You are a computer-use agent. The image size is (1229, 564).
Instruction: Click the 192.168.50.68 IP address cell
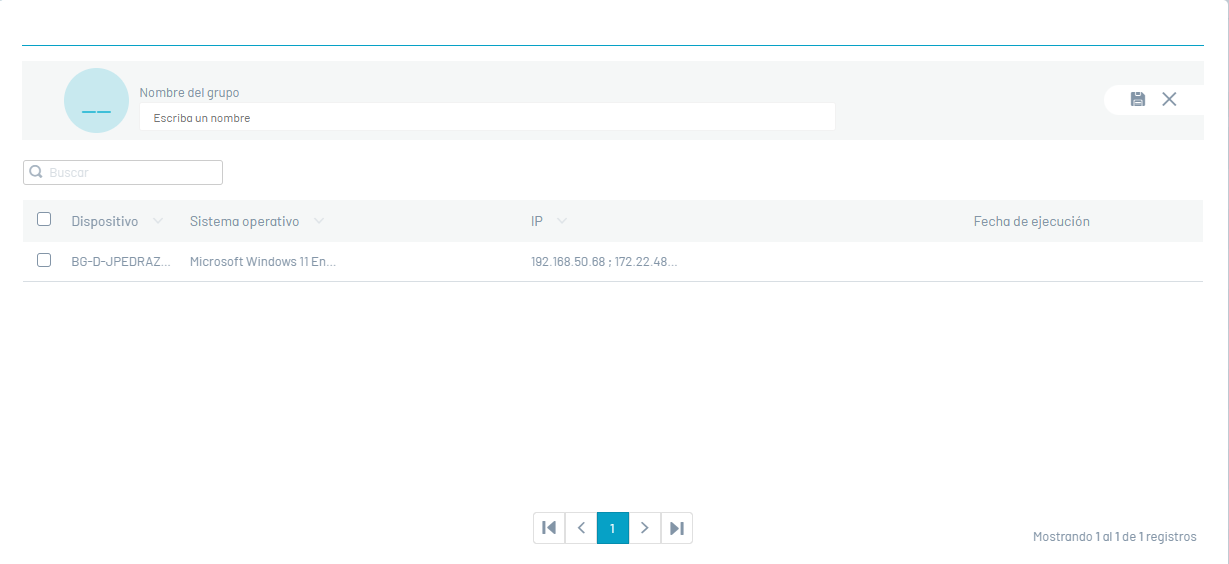[603, 261]
